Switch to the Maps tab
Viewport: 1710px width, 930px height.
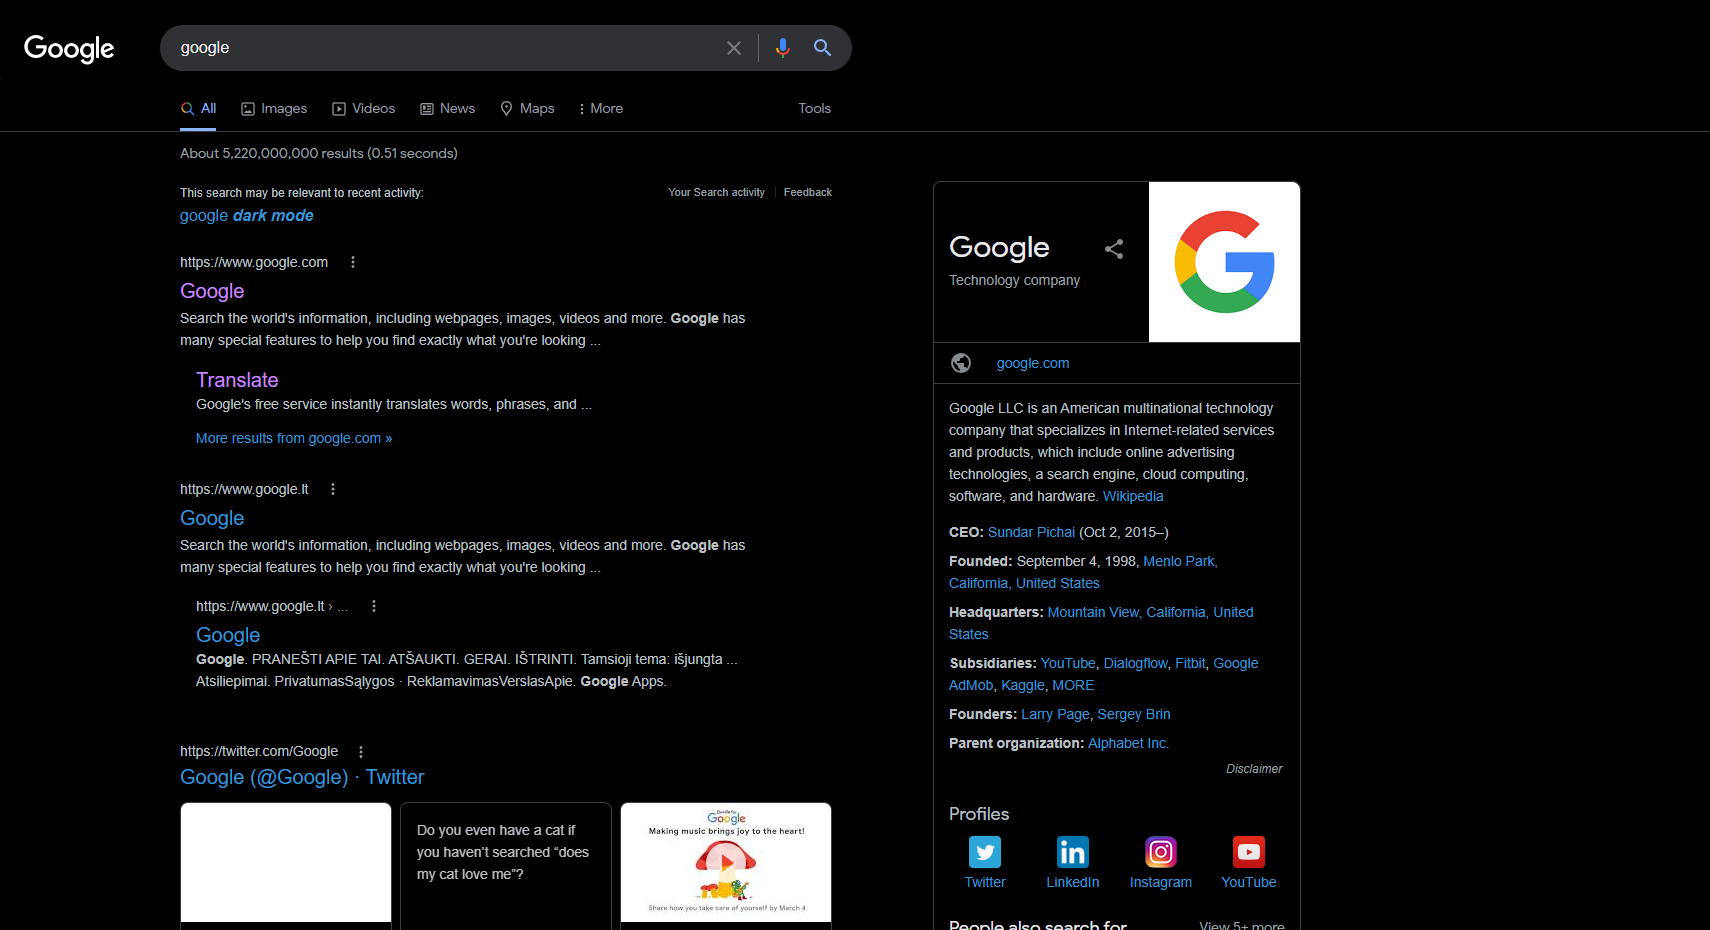pos(527,108)
